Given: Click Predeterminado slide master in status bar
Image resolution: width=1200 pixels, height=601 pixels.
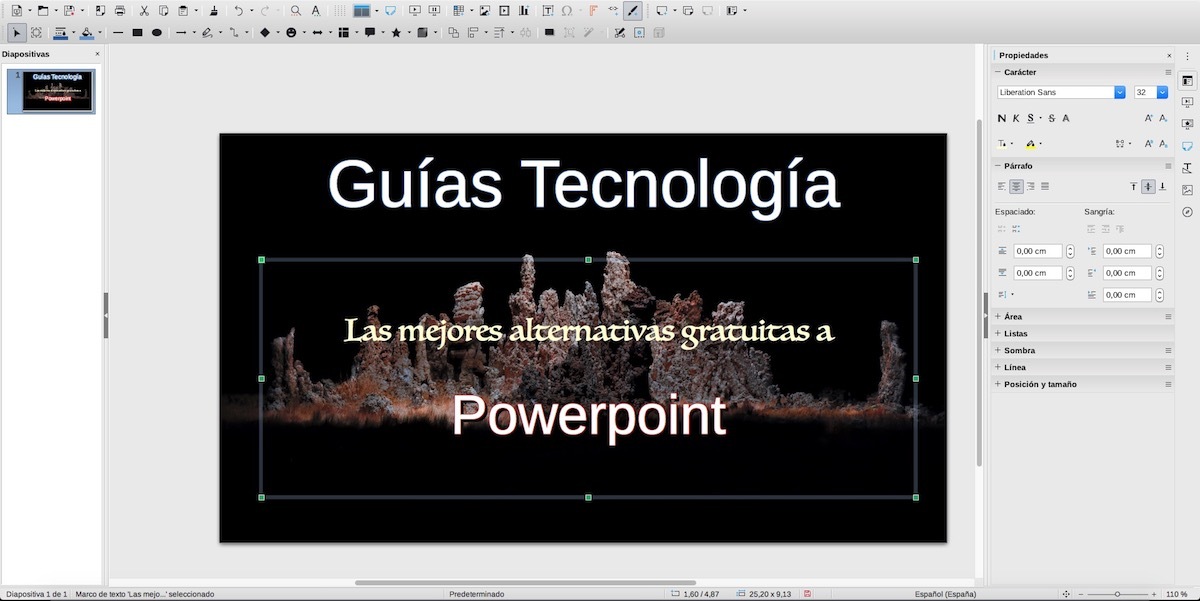Looking at the screenshot, I should [476, 594].
